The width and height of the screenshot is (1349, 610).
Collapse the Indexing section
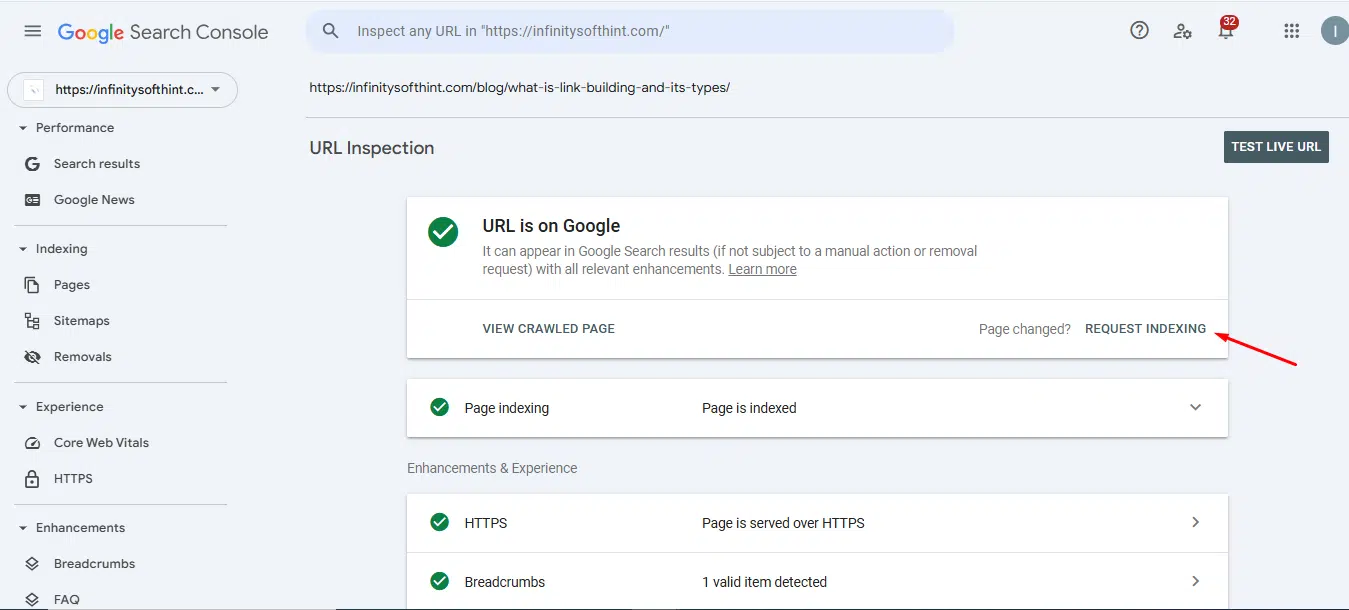click(22, 249)
